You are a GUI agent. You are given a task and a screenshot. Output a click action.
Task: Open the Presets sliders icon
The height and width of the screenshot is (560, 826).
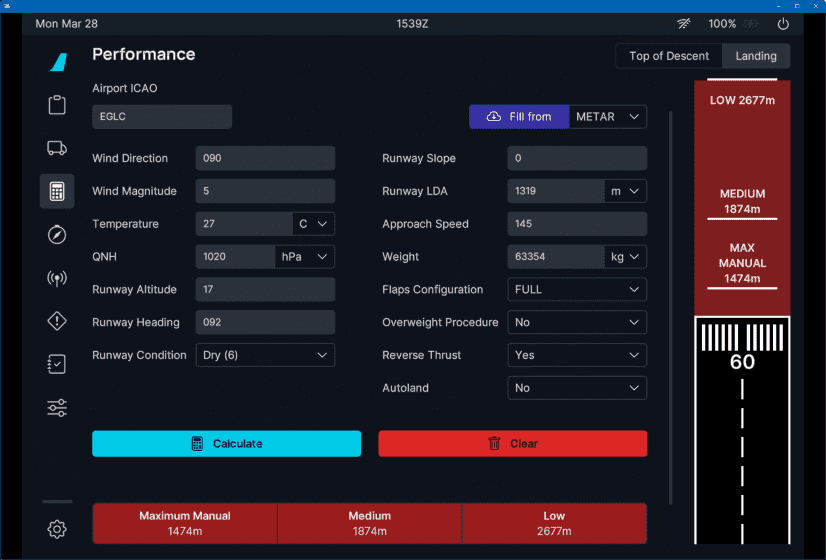coord(57,407)
